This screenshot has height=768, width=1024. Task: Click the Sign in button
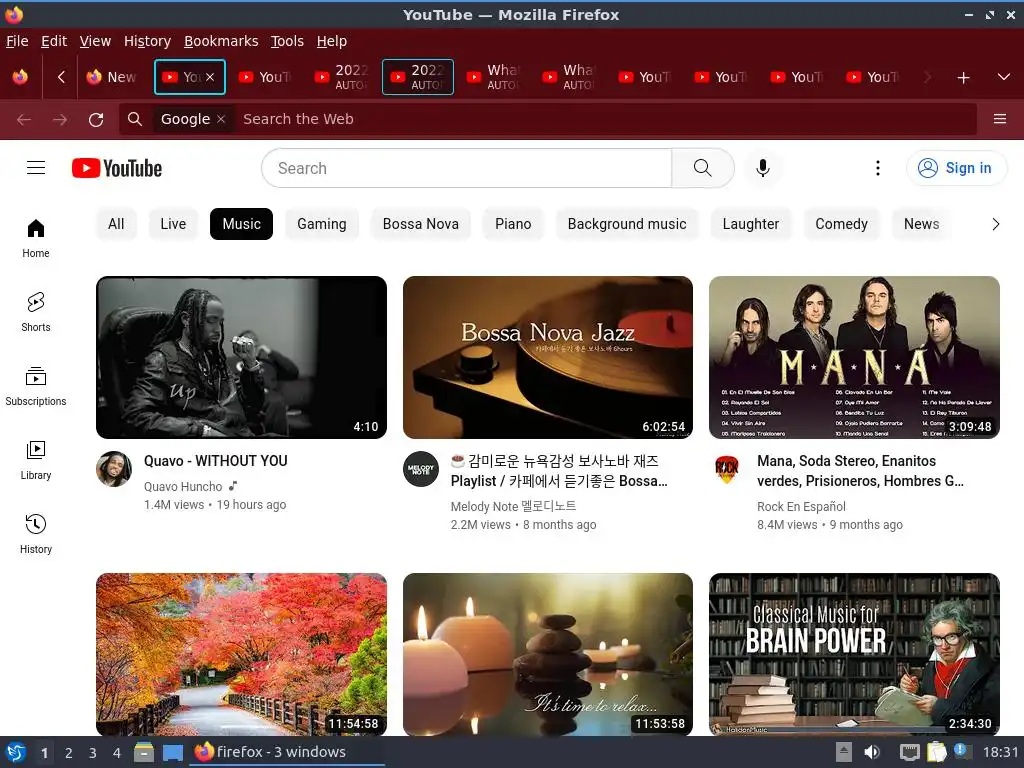coord(957,168)
